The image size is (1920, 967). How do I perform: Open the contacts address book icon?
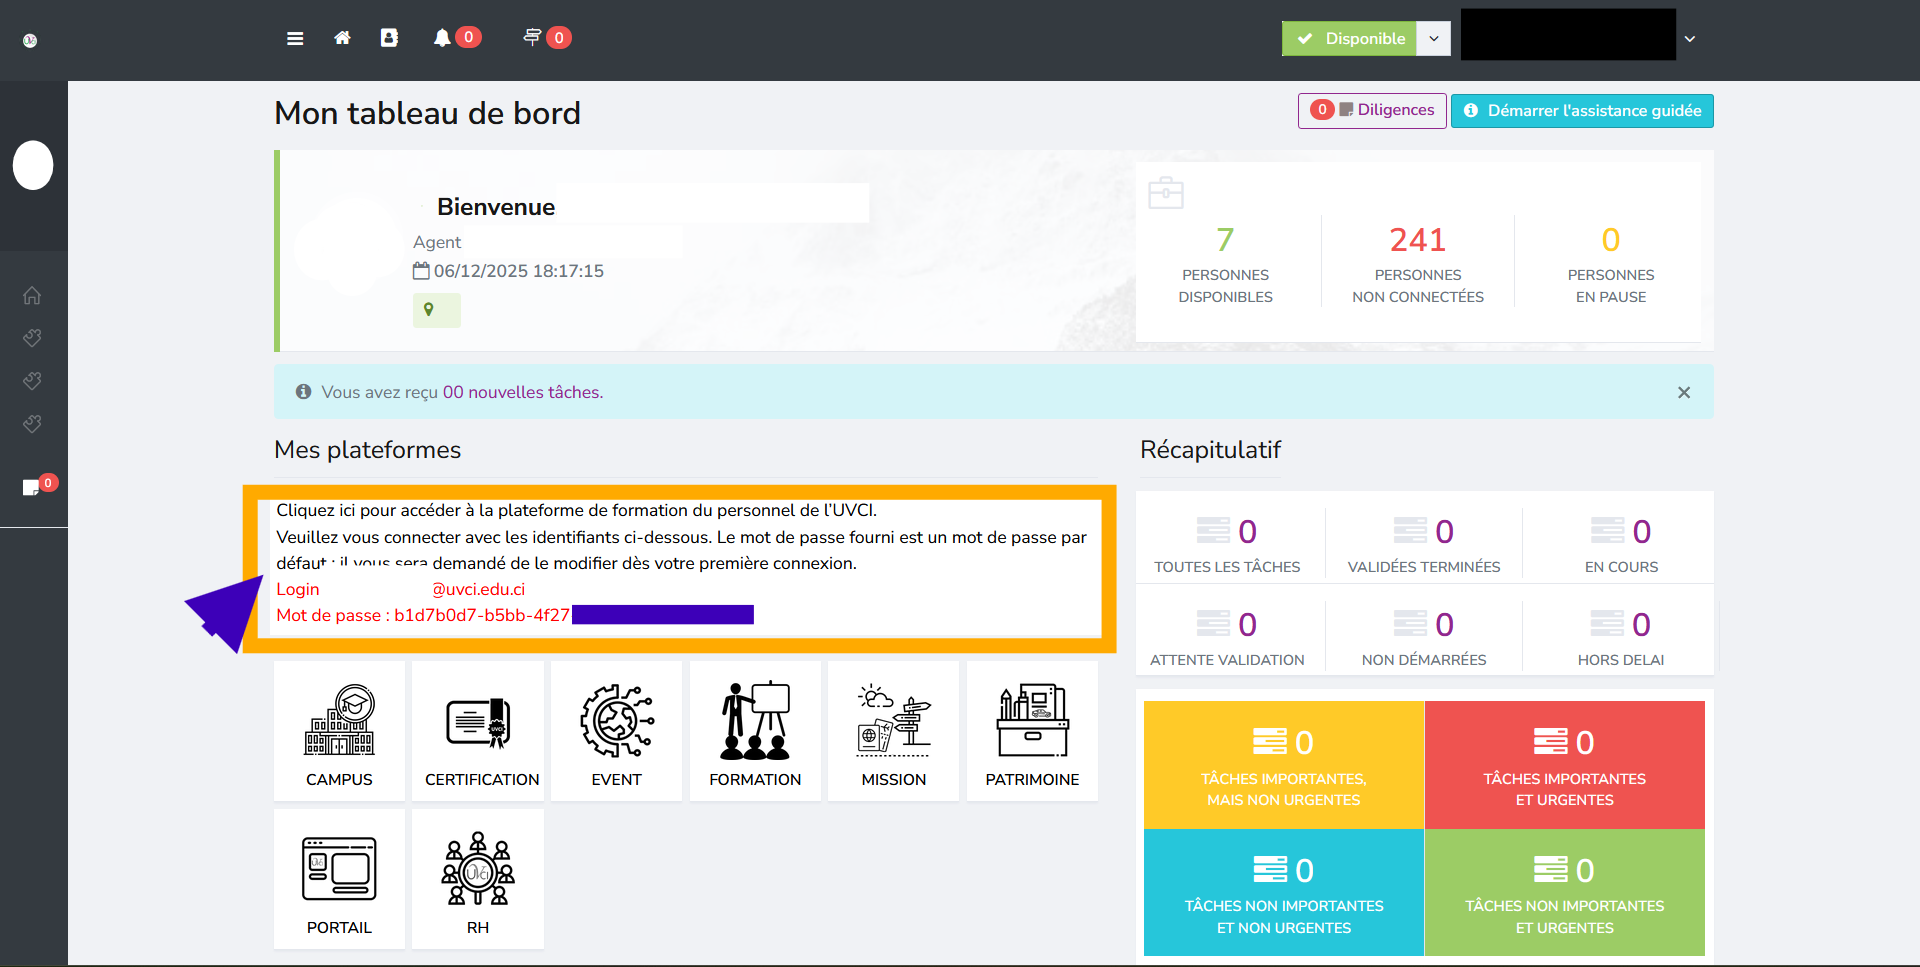pos(389,38)
